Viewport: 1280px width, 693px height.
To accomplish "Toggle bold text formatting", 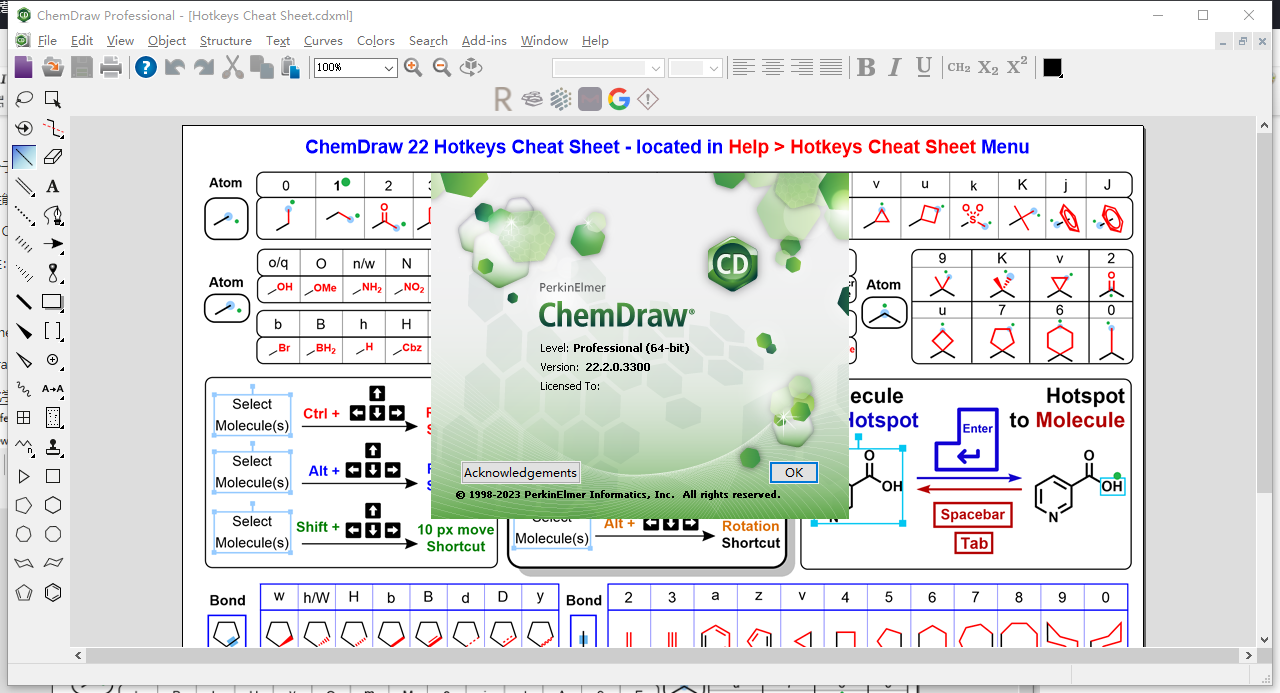I will tap(866, 68).
